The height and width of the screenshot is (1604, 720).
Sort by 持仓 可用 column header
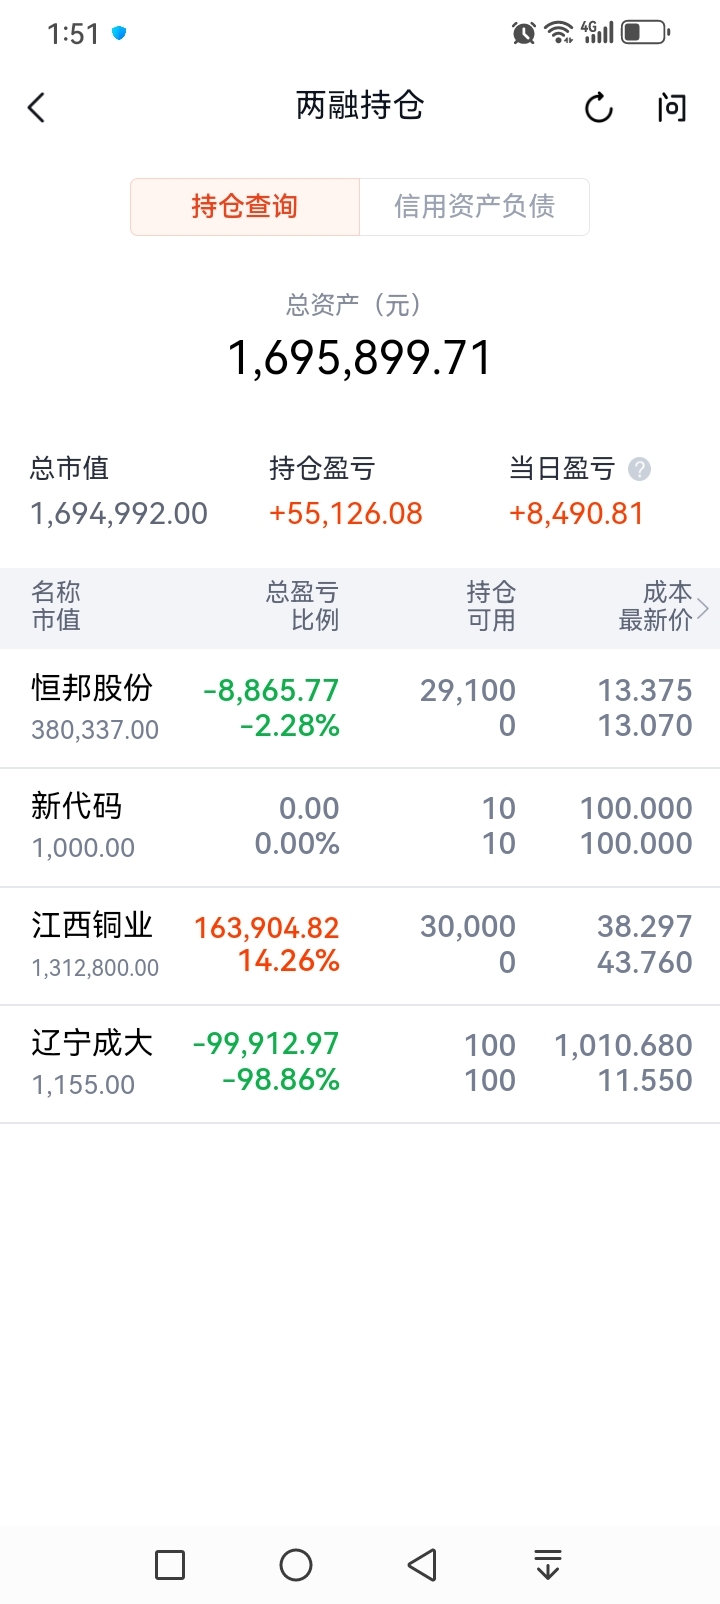click(x=490, y=606)
